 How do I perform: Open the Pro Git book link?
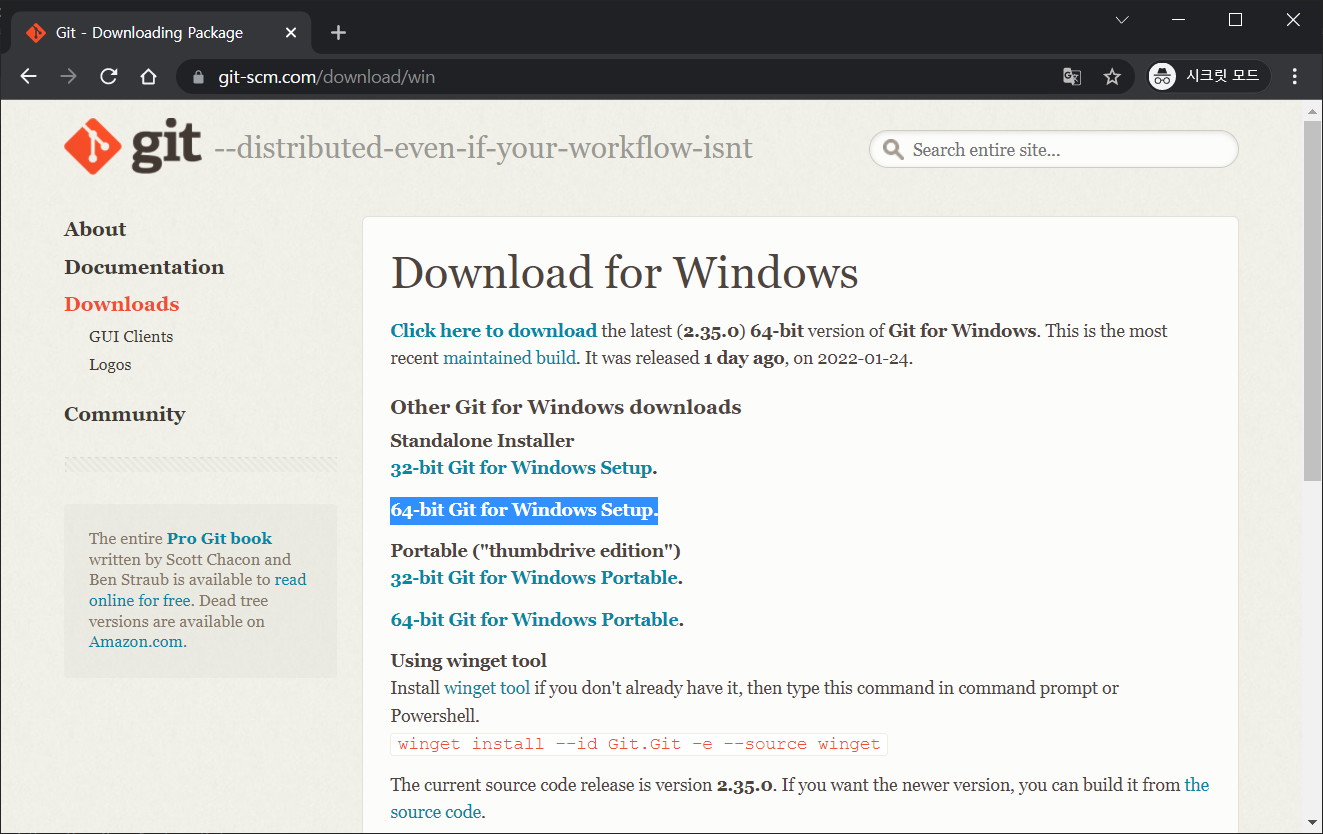(219, 538)
